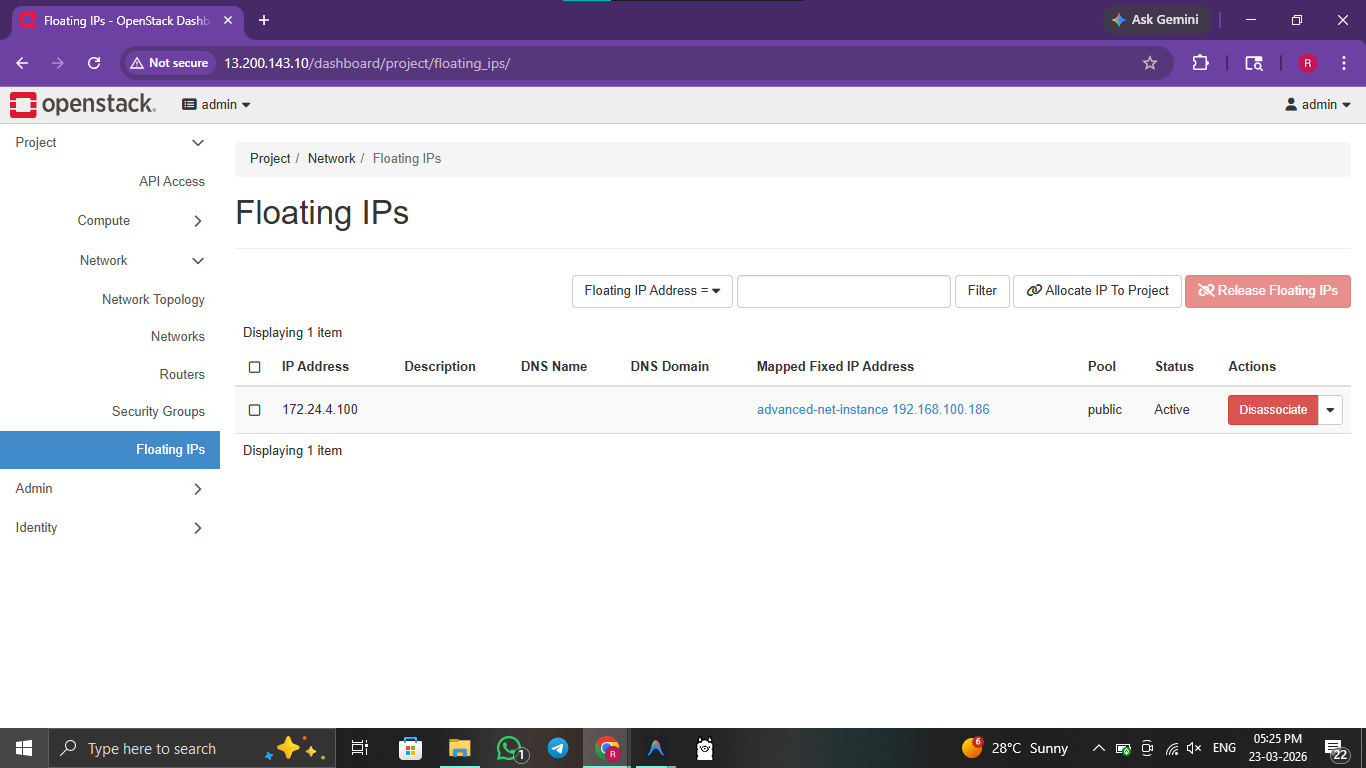Click the Not secure site info badge
Image resolution: width=1366 pixels, height=768 pixels.
(169, 63)
